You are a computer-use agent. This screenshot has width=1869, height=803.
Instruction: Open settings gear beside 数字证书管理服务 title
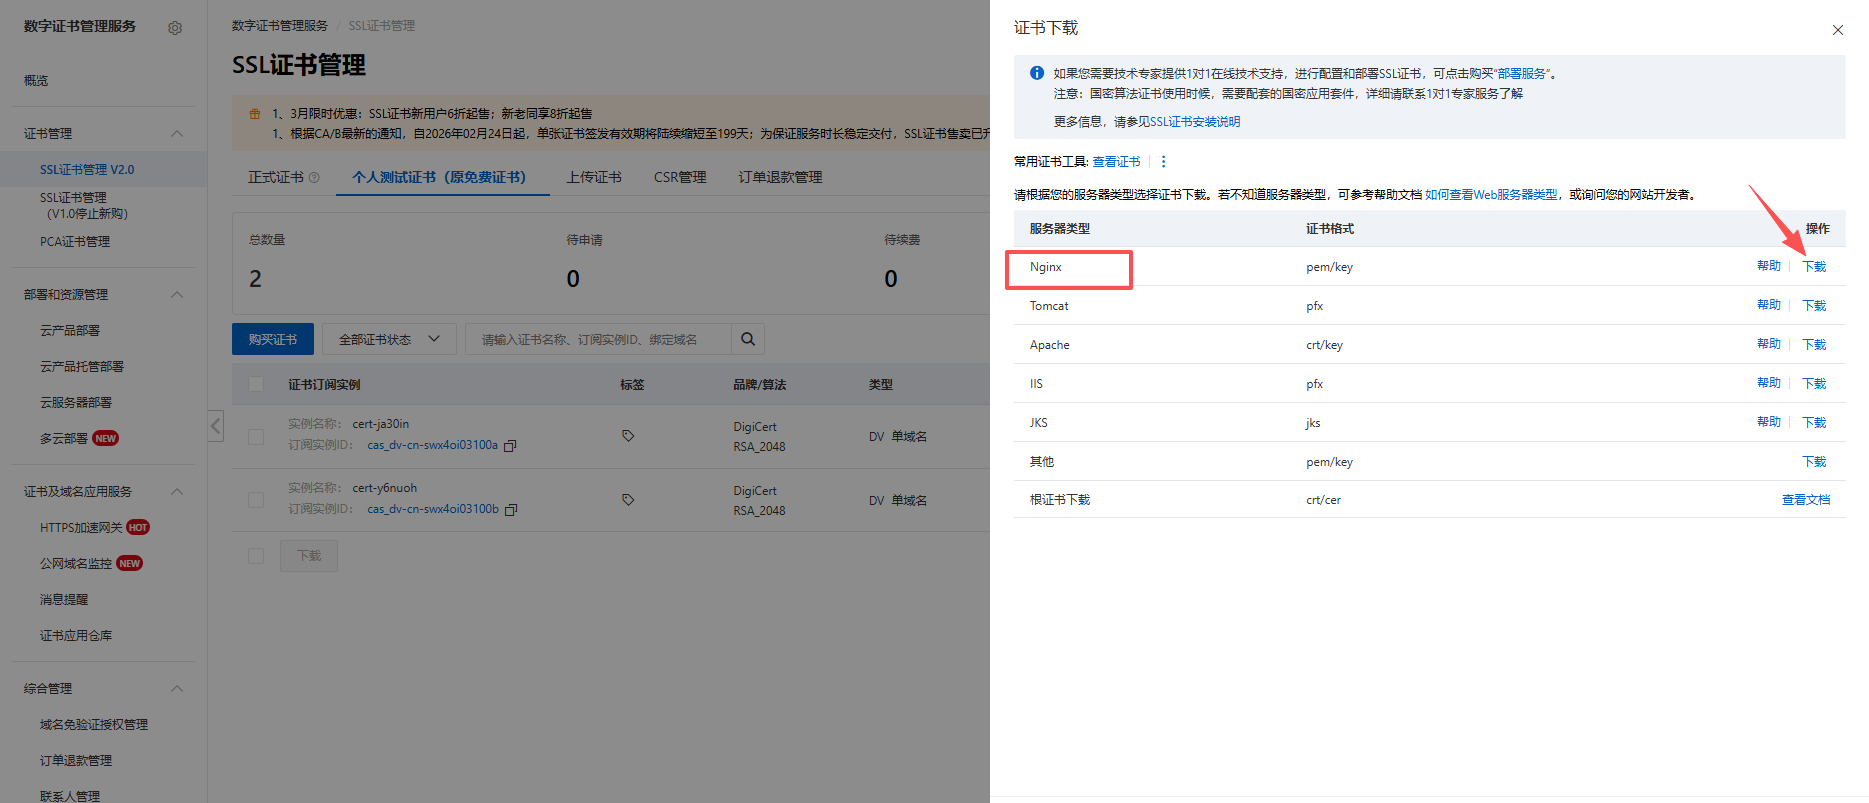click(175, 28)
